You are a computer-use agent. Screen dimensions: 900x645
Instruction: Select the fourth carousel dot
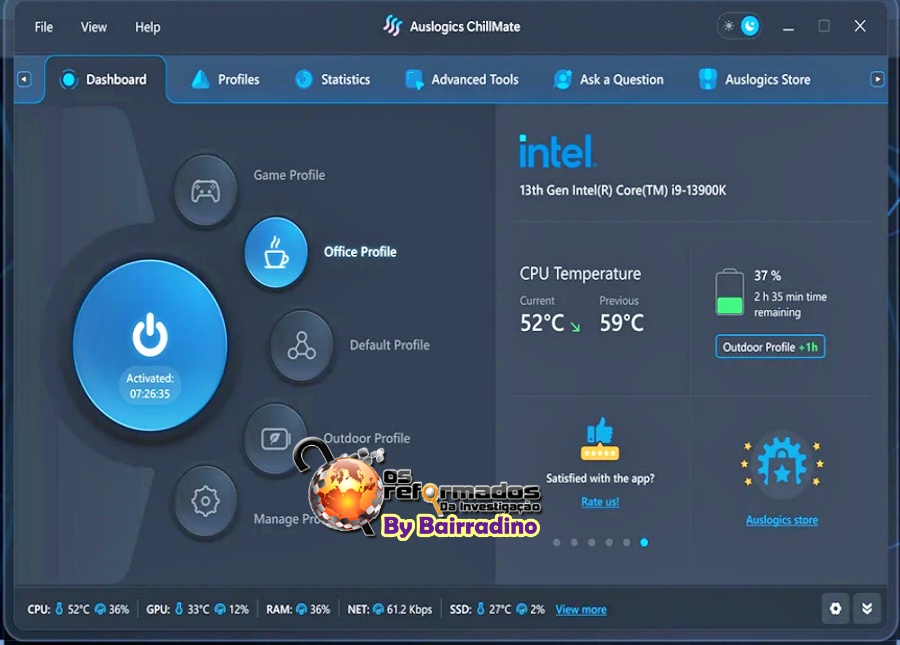click(609, 542)
